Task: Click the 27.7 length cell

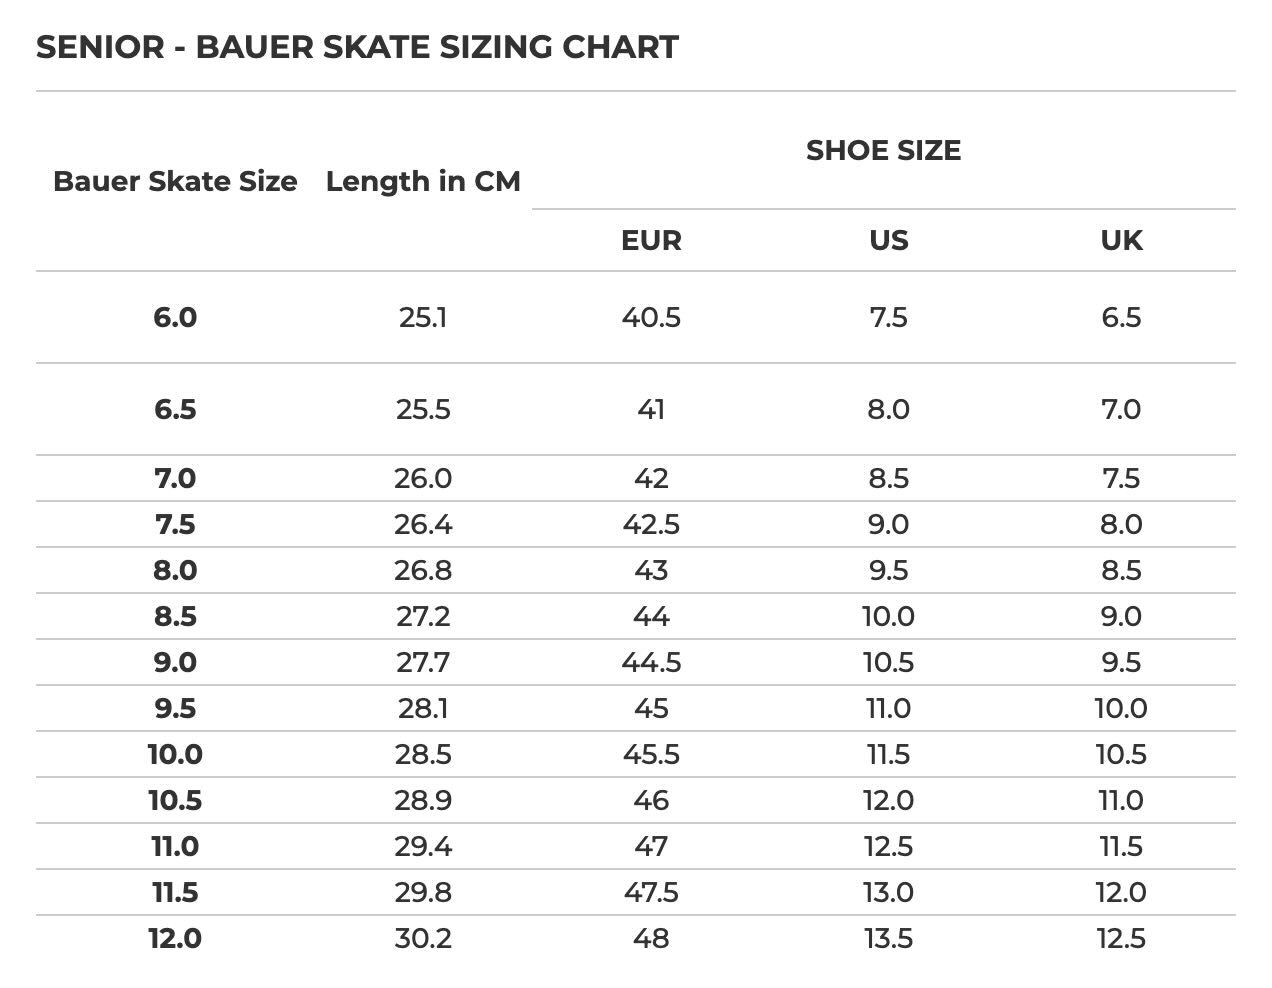Action: point(423,662)
